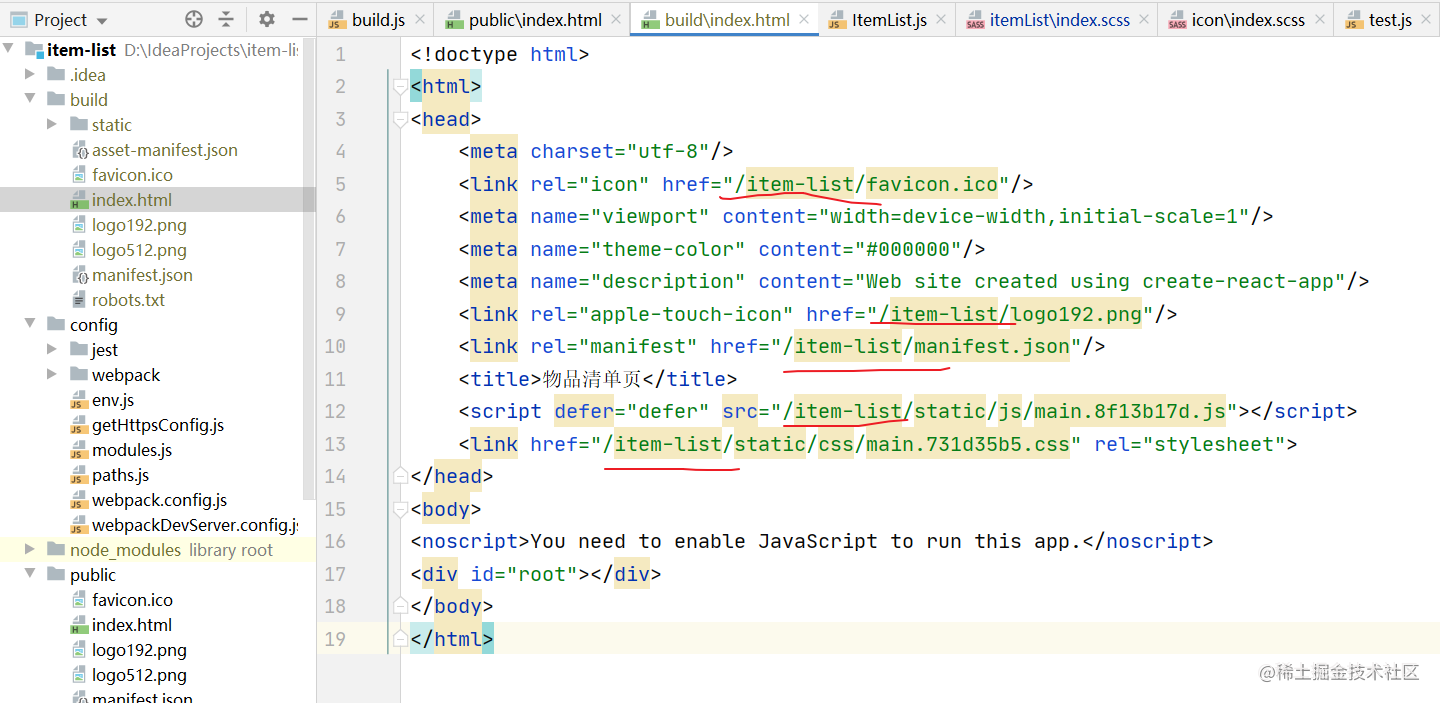Select asset-manifest.json in build folder
The image size is (1440, 703).
tap(164, 150)
